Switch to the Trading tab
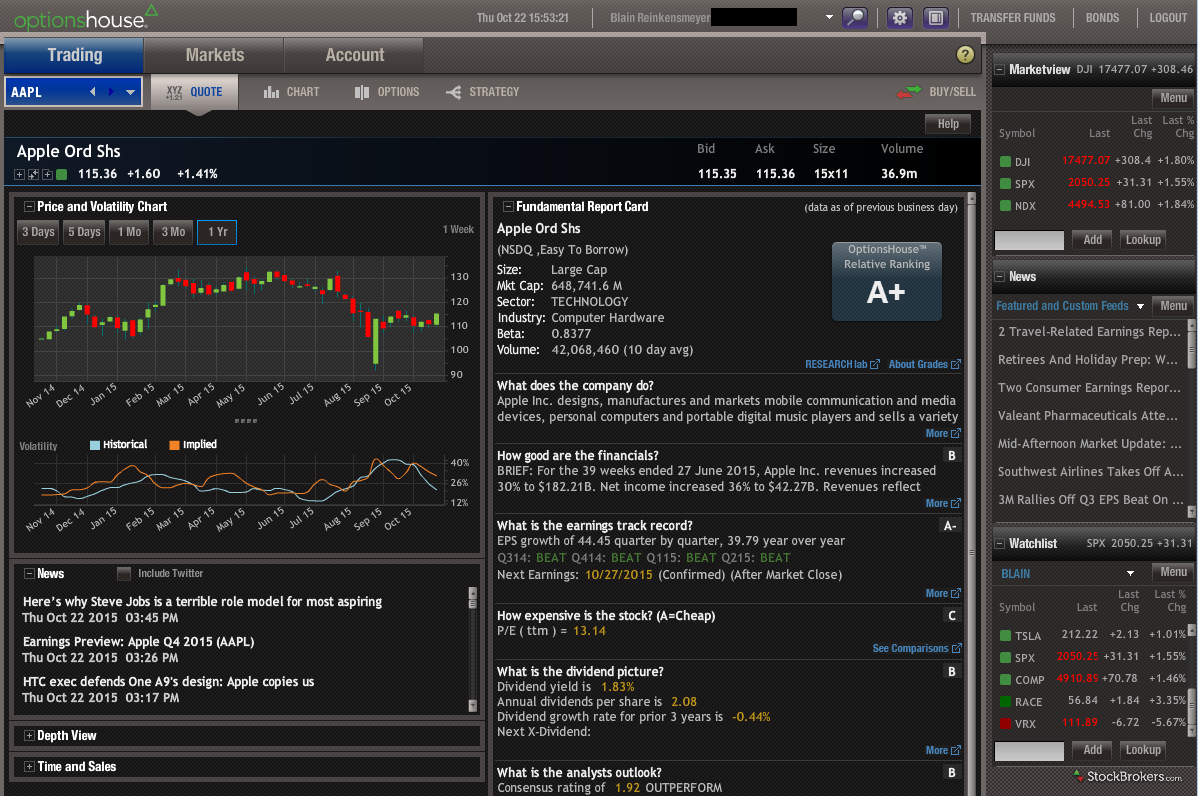1198x796 pixels. coord(74,55)
